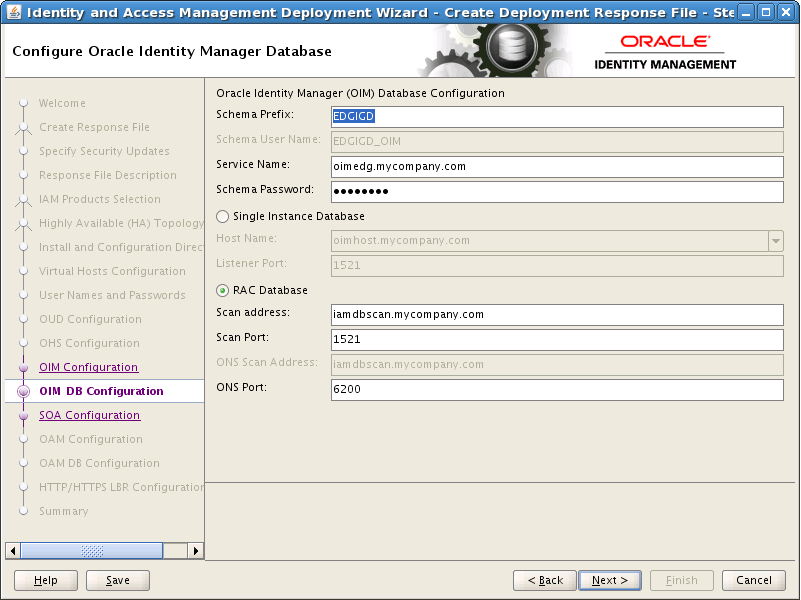Click the Help button
Viewport: 801px width, 600px height.
pos(46,580)
